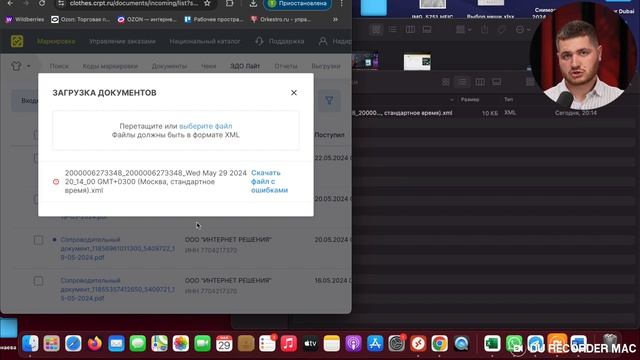This screenshot has height=360, width=640.
Task: Open Microsoft Excel from the Dock
Action: 492,344
